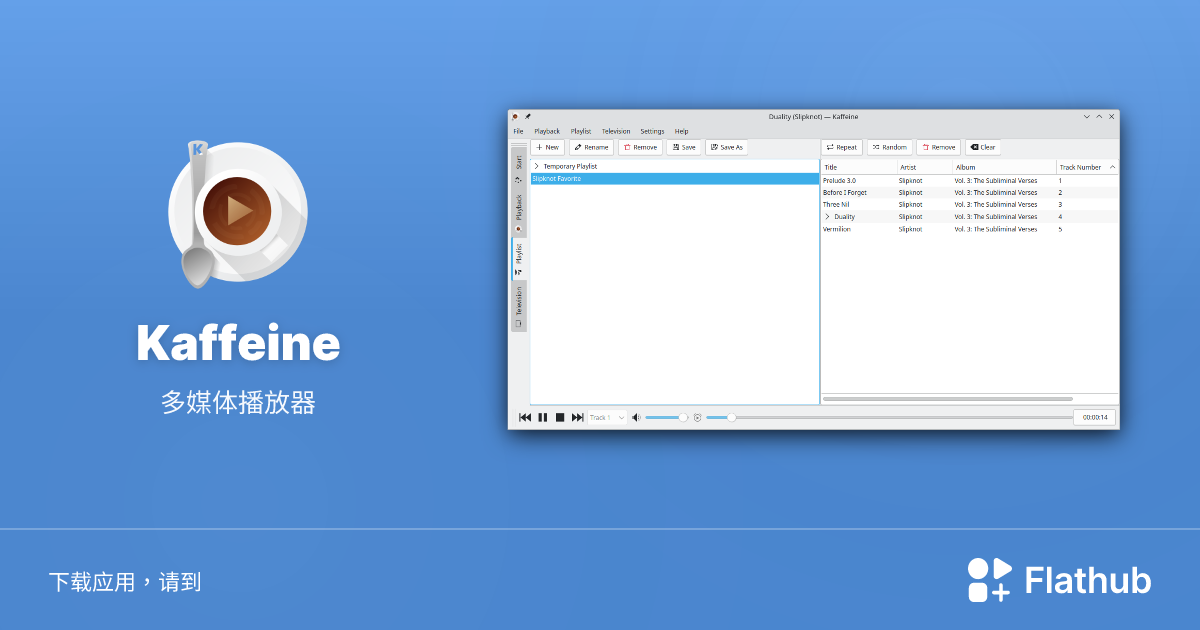
Task: Switch to the Playback sidebar tab
Action: point(518,213)
